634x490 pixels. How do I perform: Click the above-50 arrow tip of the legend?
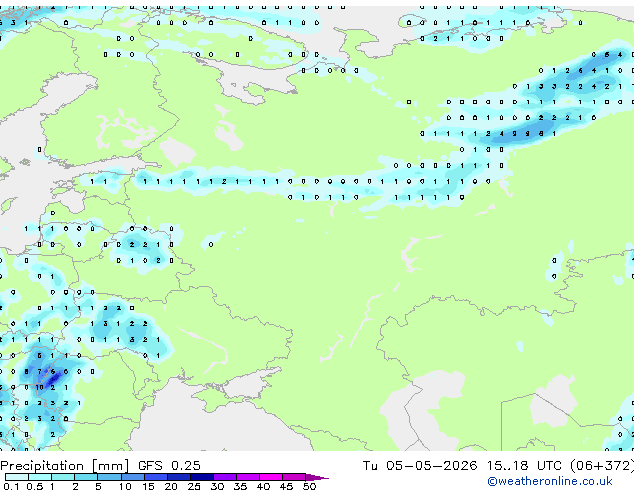click(x=317, y=477)
